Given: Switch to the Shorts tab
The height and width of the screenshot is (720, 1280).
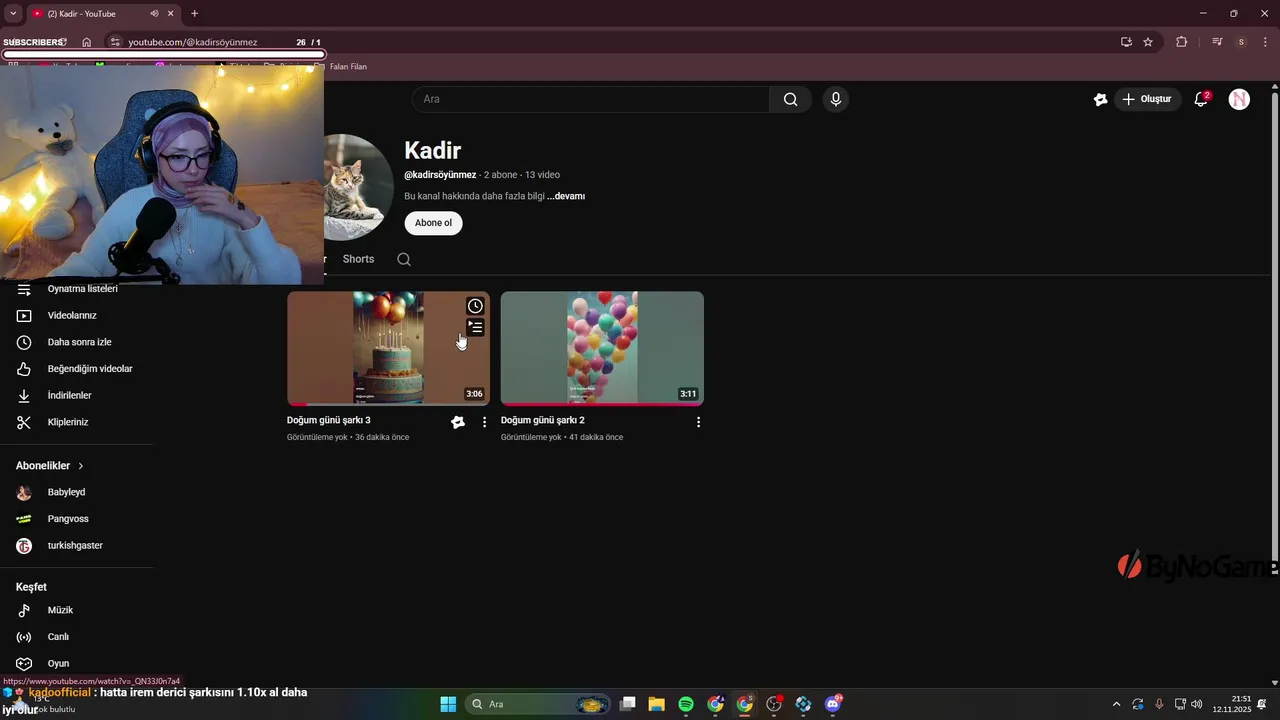Looking at the screenshot, I should pyautogui.click(x=358, y=259).
